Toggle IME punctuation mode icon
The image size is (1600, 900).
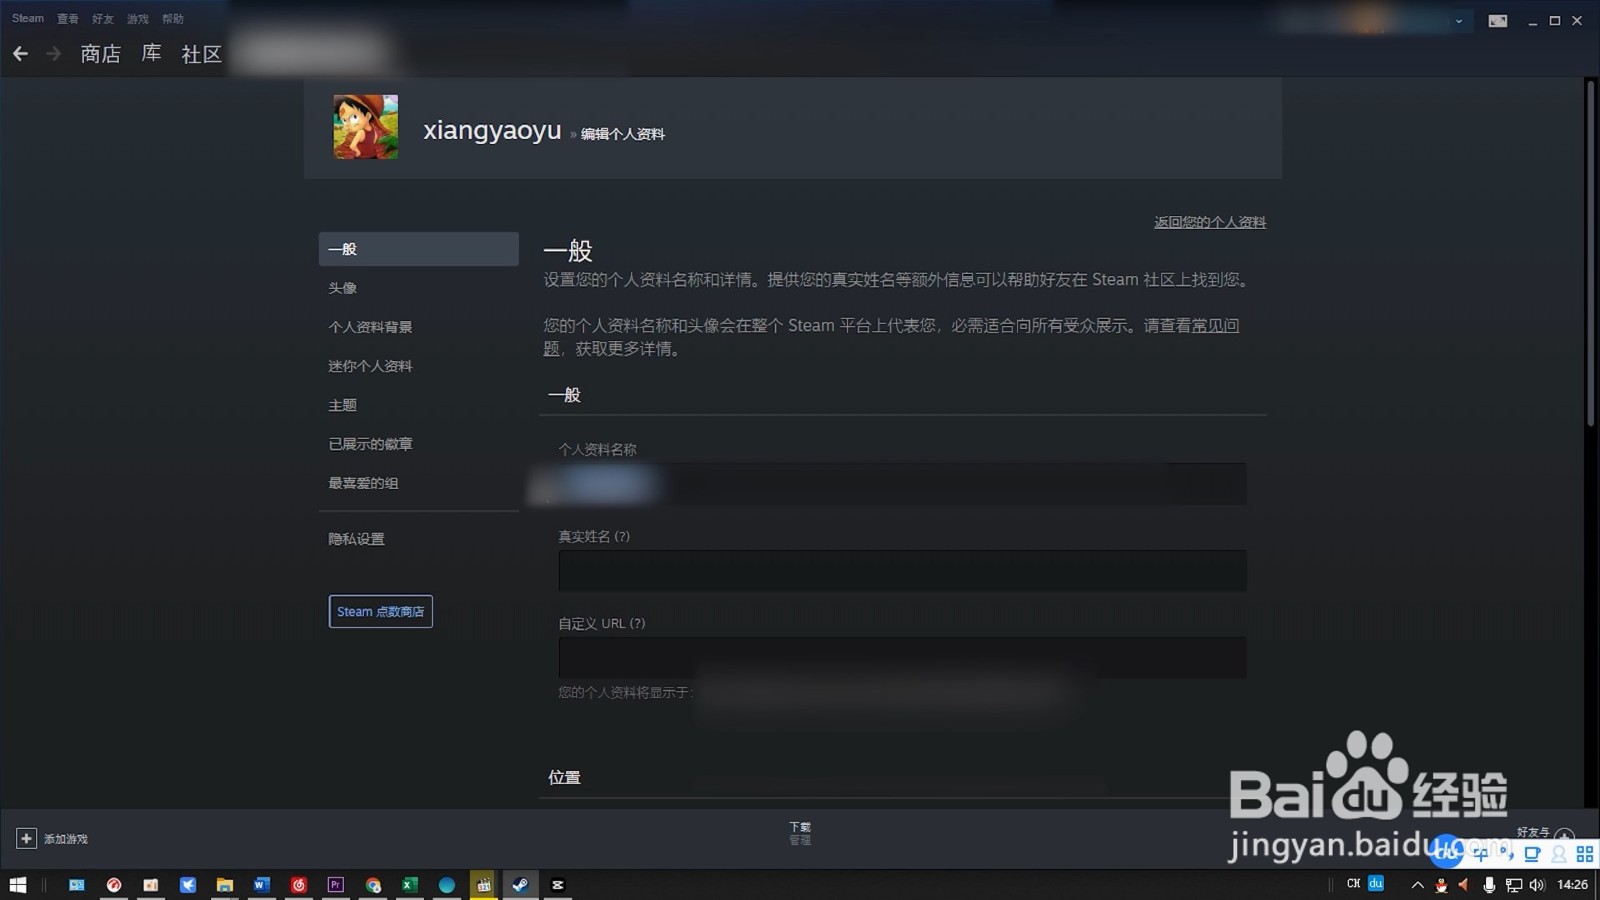(x=1506, y=854)
